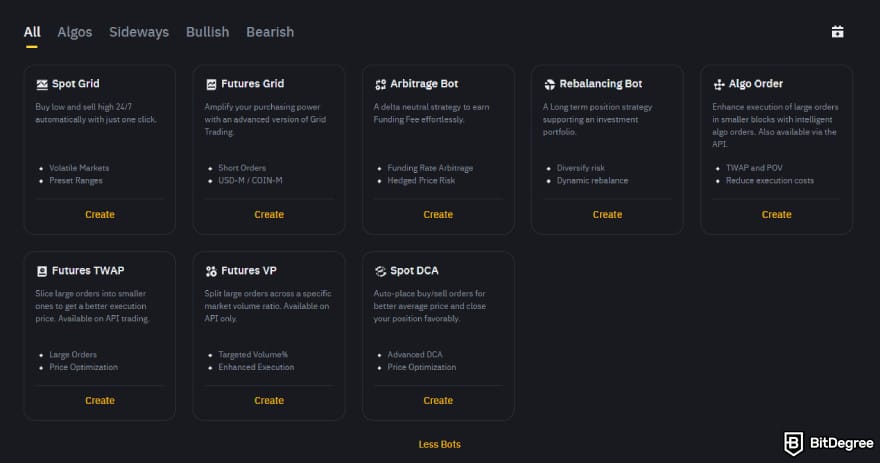
Task: Click the Futures VP icon
Action: coord(211,272)
